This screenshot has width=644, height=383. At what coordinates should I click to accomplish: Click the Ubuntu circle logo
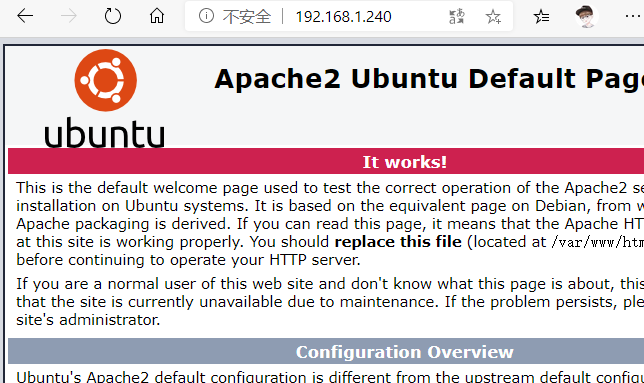[106, 80]
